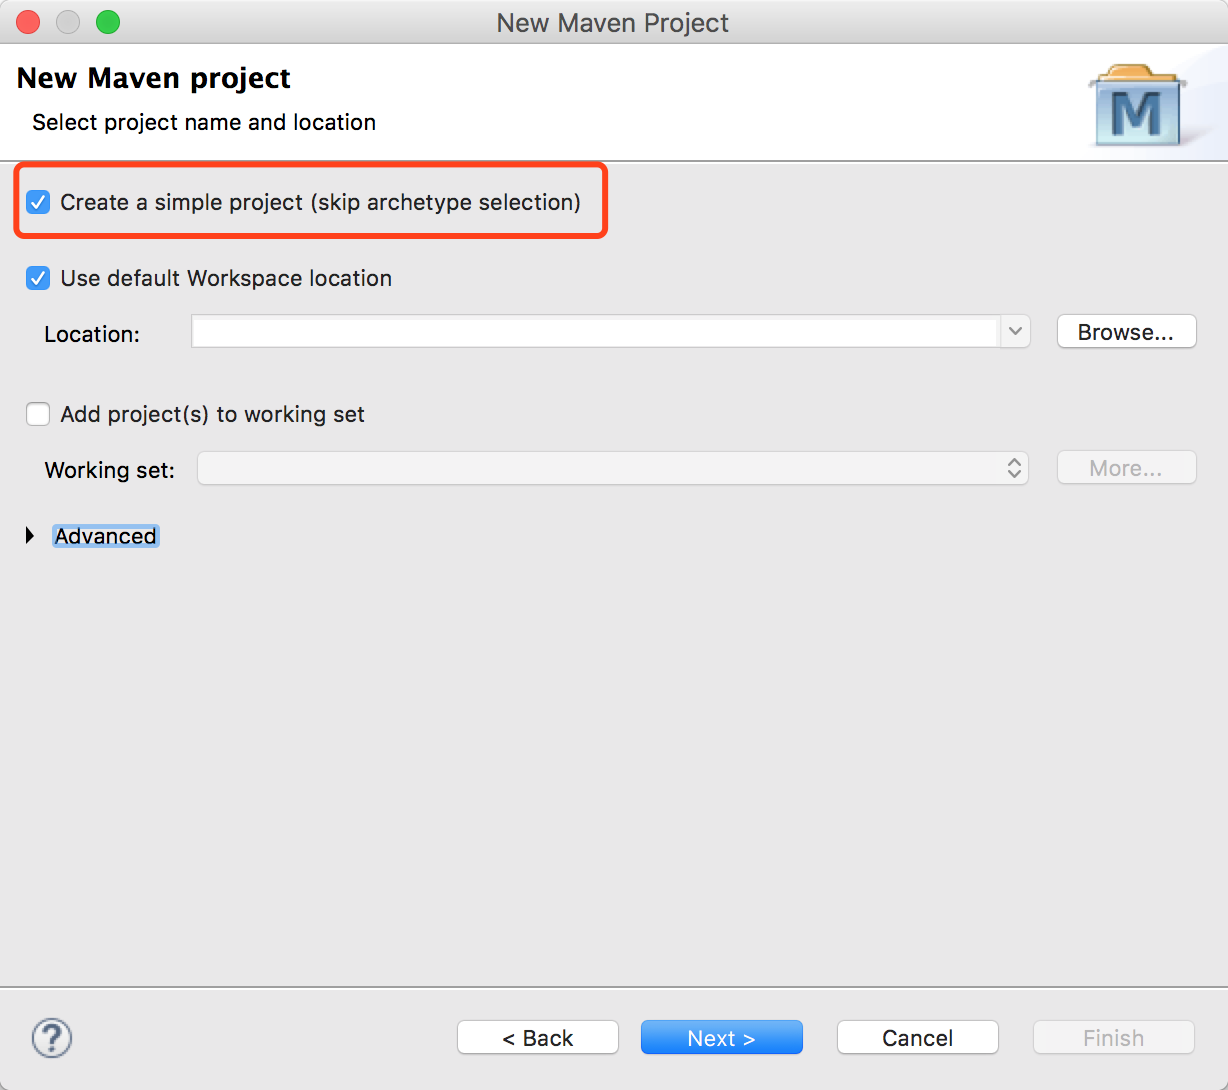Uncheck Create a simple project option

pyautogui.click(x=37, y=202)
